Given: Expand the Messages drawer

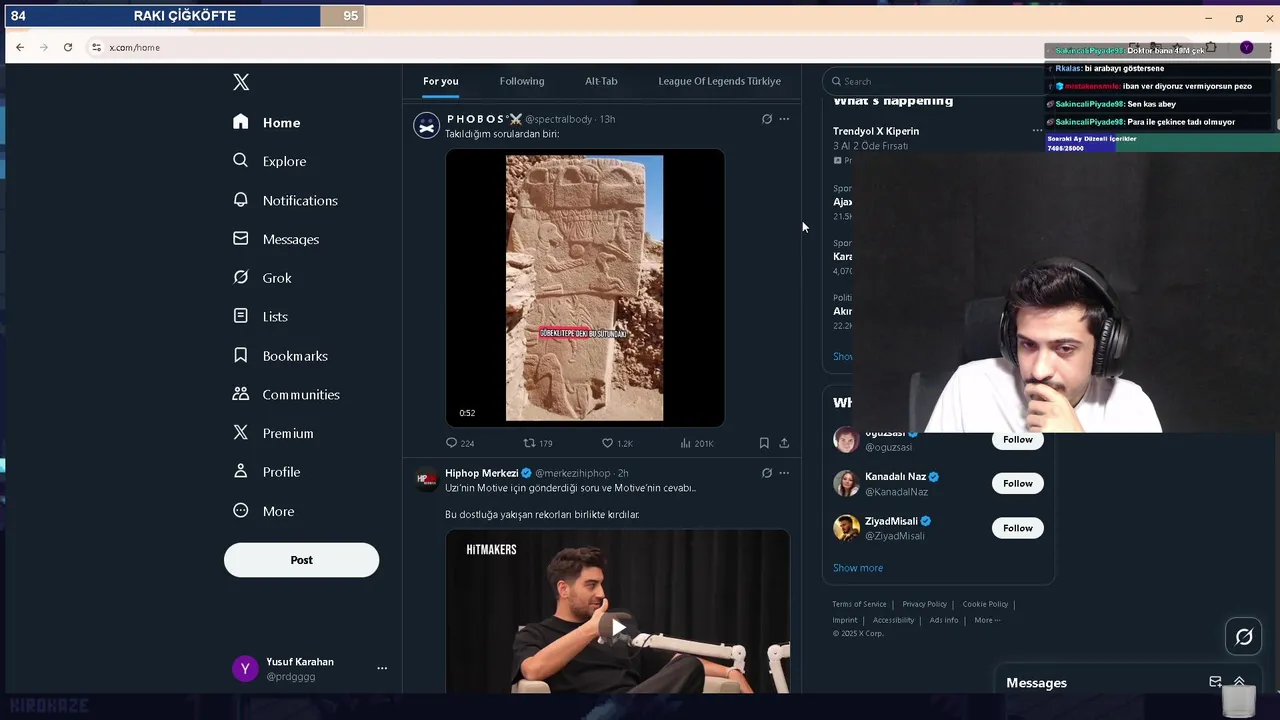Looking at the screenshot, I should (1239, 682).
